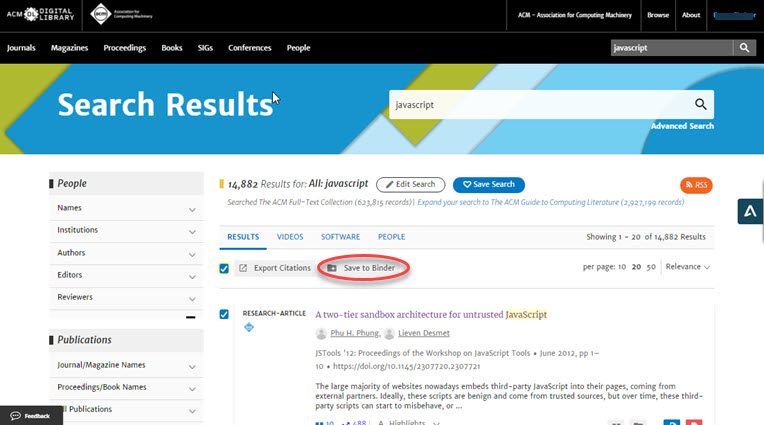Set results per page to 20
Image resolution: width=764 pixels, height=425 pixels.
[x=636, y=267]
